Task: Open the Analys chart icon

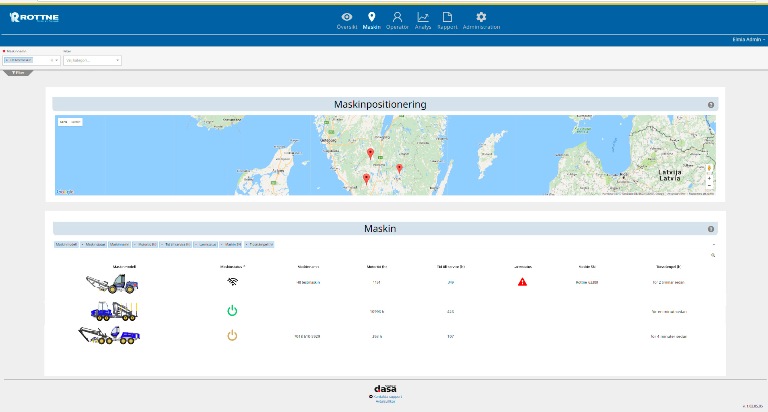Action: [x=423, y=17]
